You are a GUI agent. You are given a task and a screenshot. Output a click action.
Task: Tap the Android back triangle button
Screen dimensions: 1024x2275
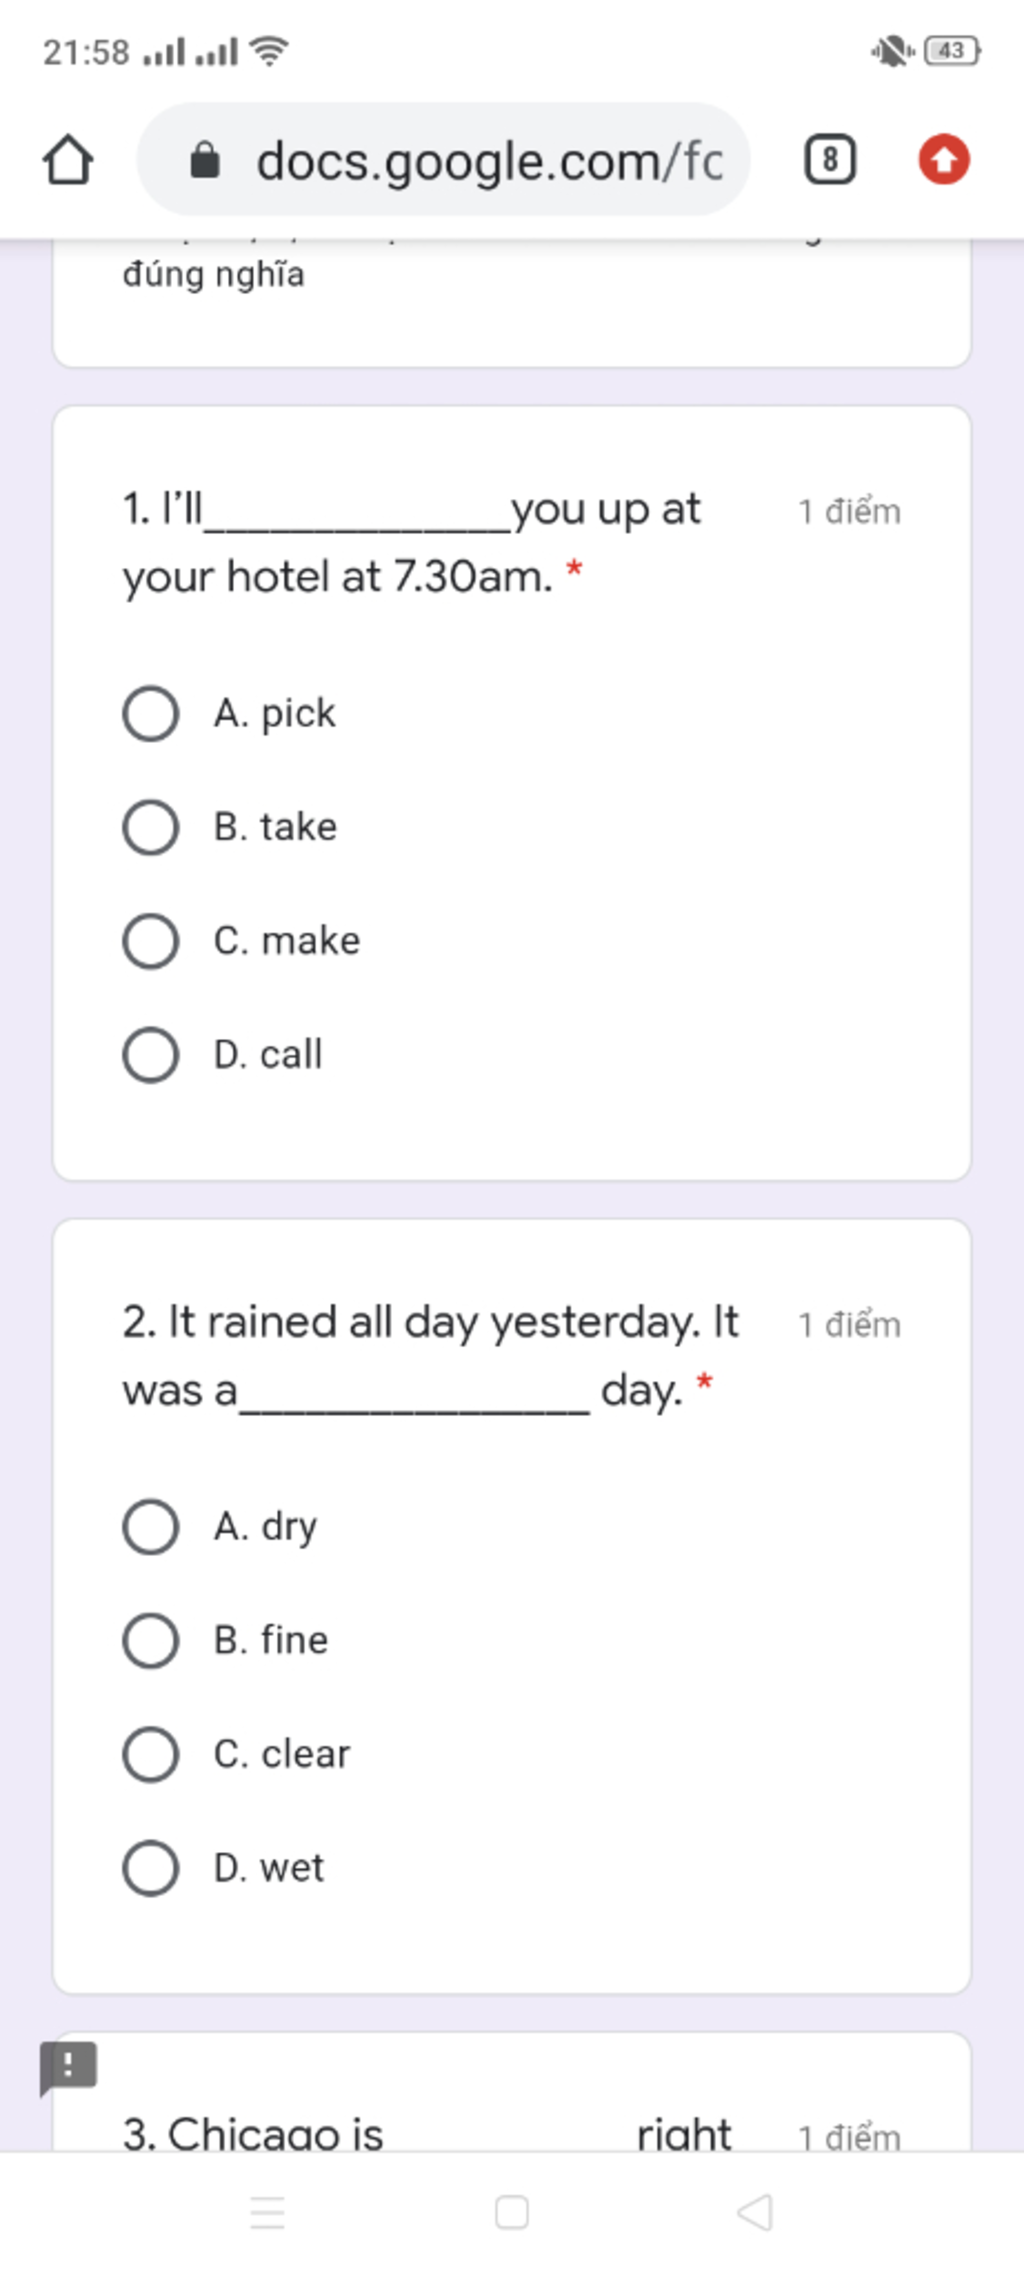pos(755,2213)
